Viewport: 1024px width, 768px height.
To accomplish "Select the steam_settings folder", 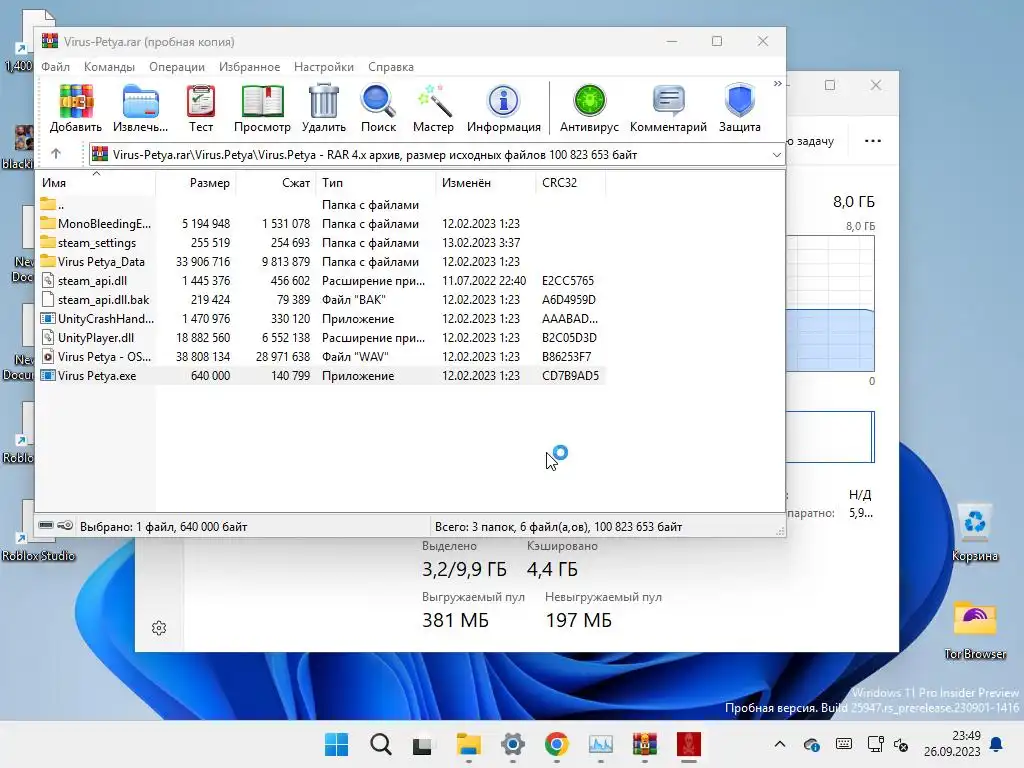I will (320, 242).
